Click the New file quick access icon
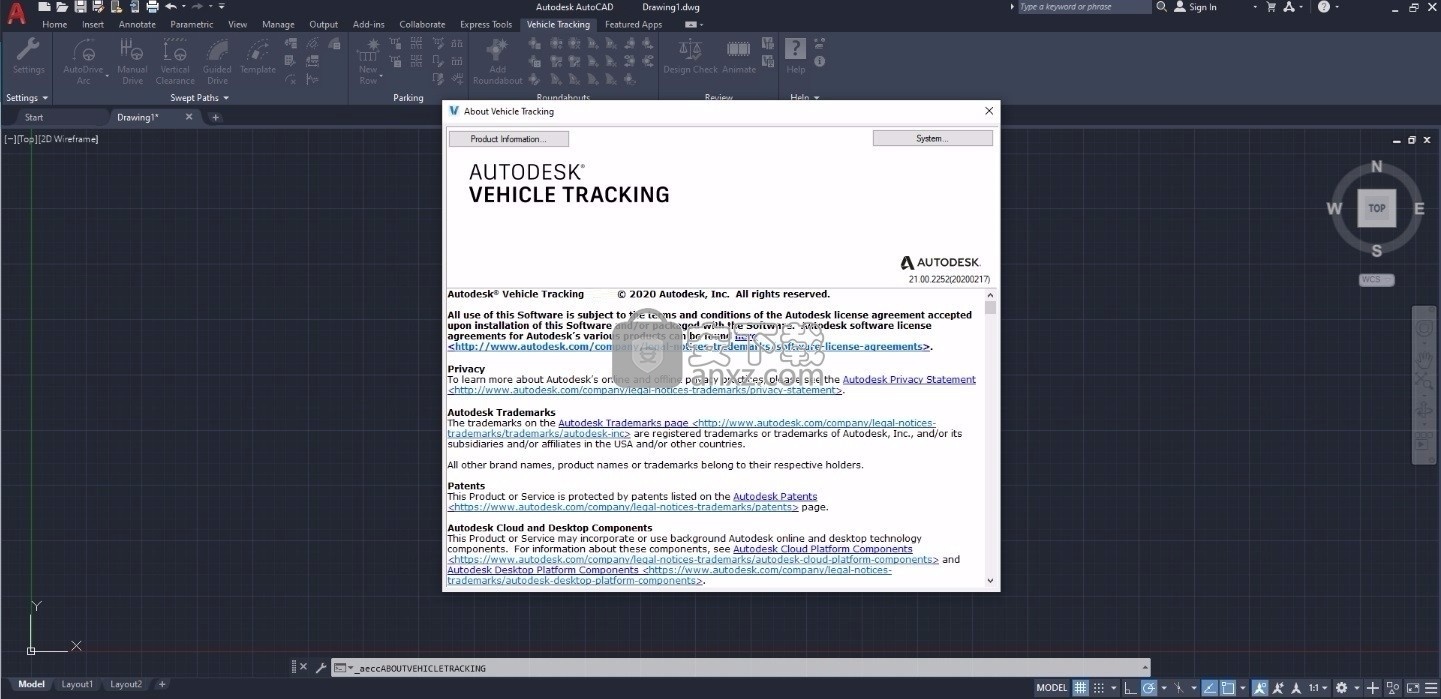 pos(45,7)
